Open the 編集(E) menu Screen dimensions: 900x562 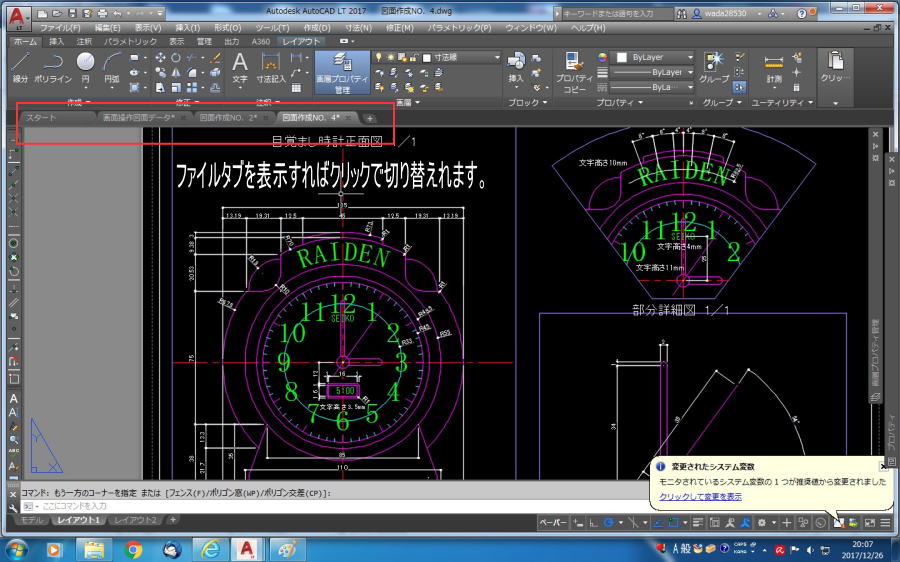point(107,28)
